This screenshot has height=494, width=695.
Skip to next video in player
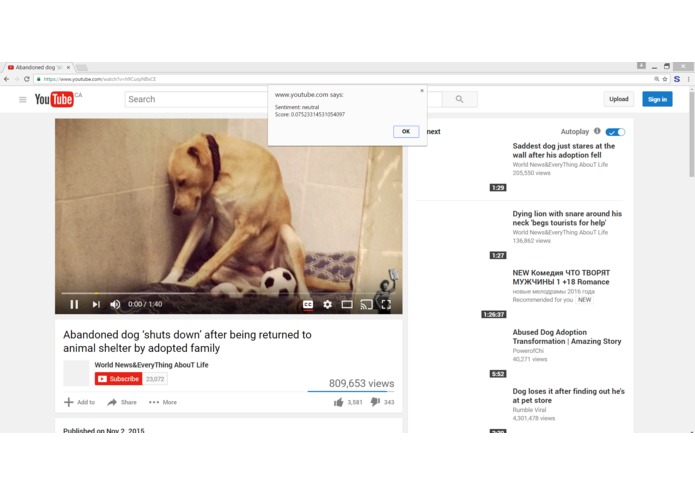tap(96, 304)
